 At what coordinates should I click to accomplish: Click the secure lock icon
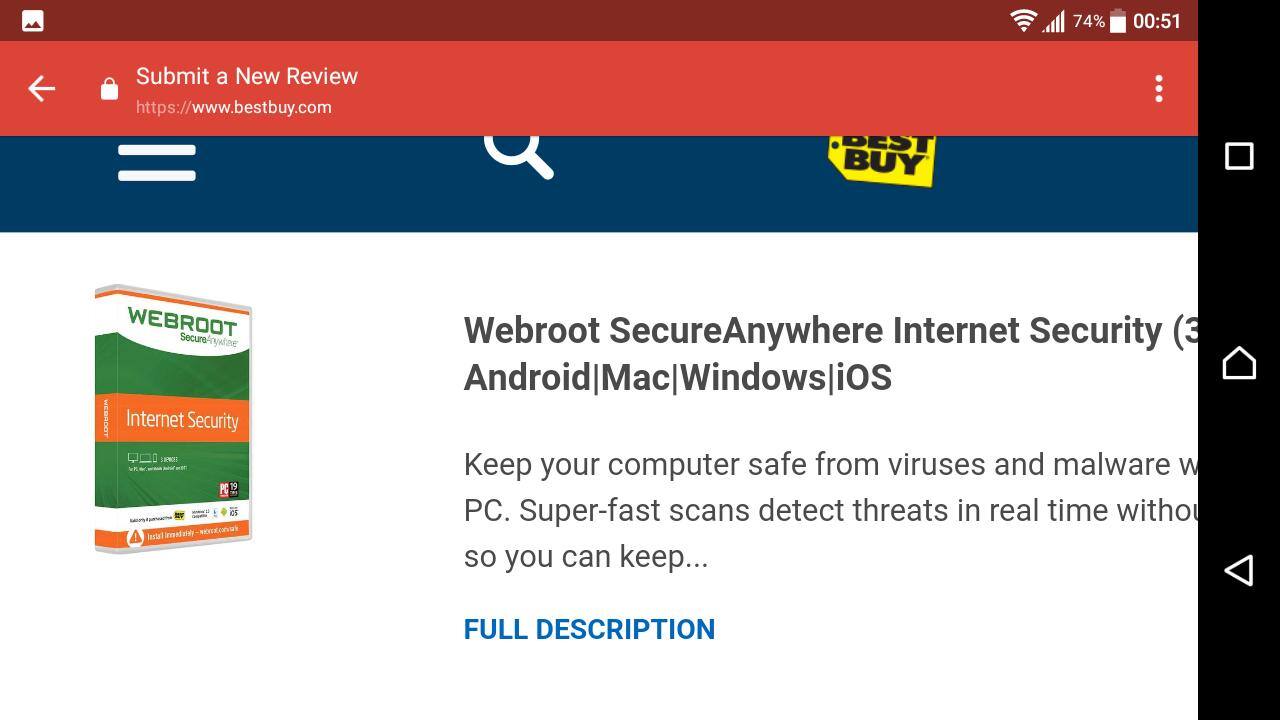[x=109, y=90]
